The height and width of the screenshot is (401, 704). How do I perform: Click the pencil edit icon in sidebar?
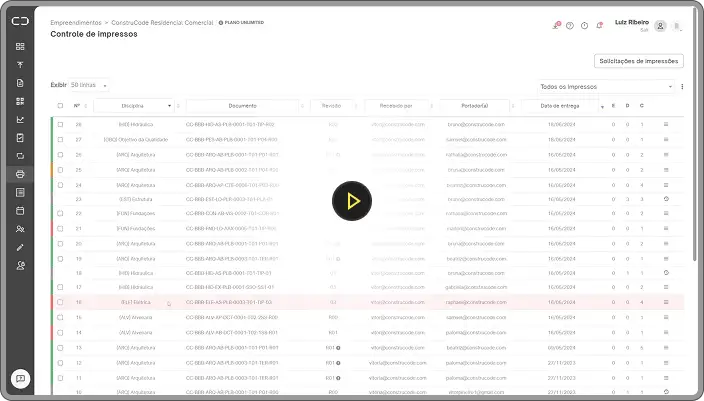(x=20, y=247)
